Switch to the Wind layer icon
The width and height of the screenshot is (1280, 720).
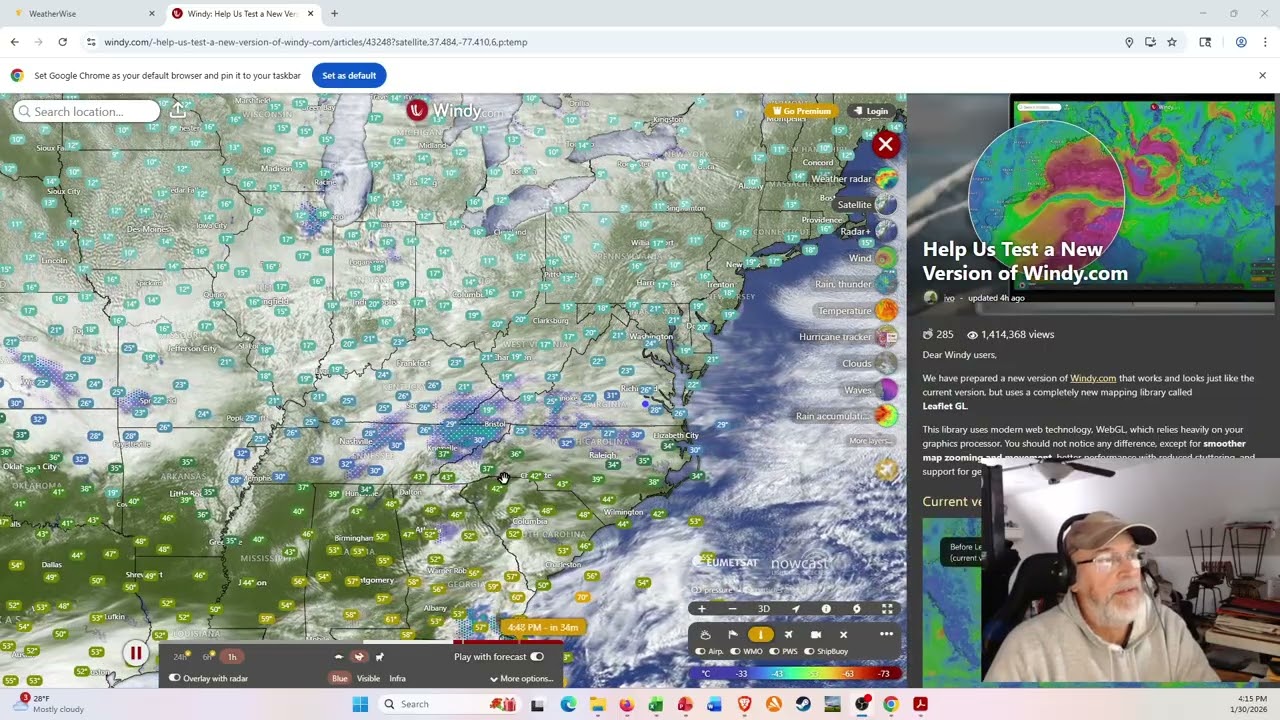pos(886,258)
